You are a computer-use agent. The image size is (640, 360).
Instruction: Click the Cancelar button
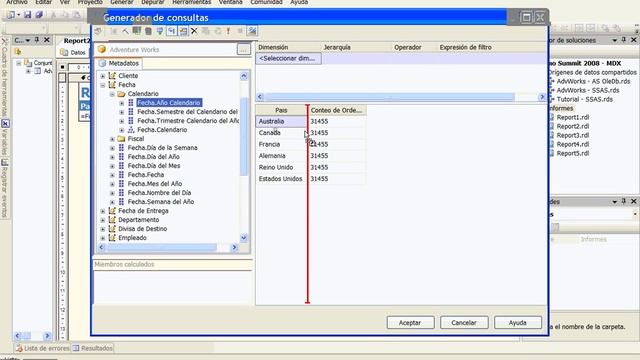point(464,322)
